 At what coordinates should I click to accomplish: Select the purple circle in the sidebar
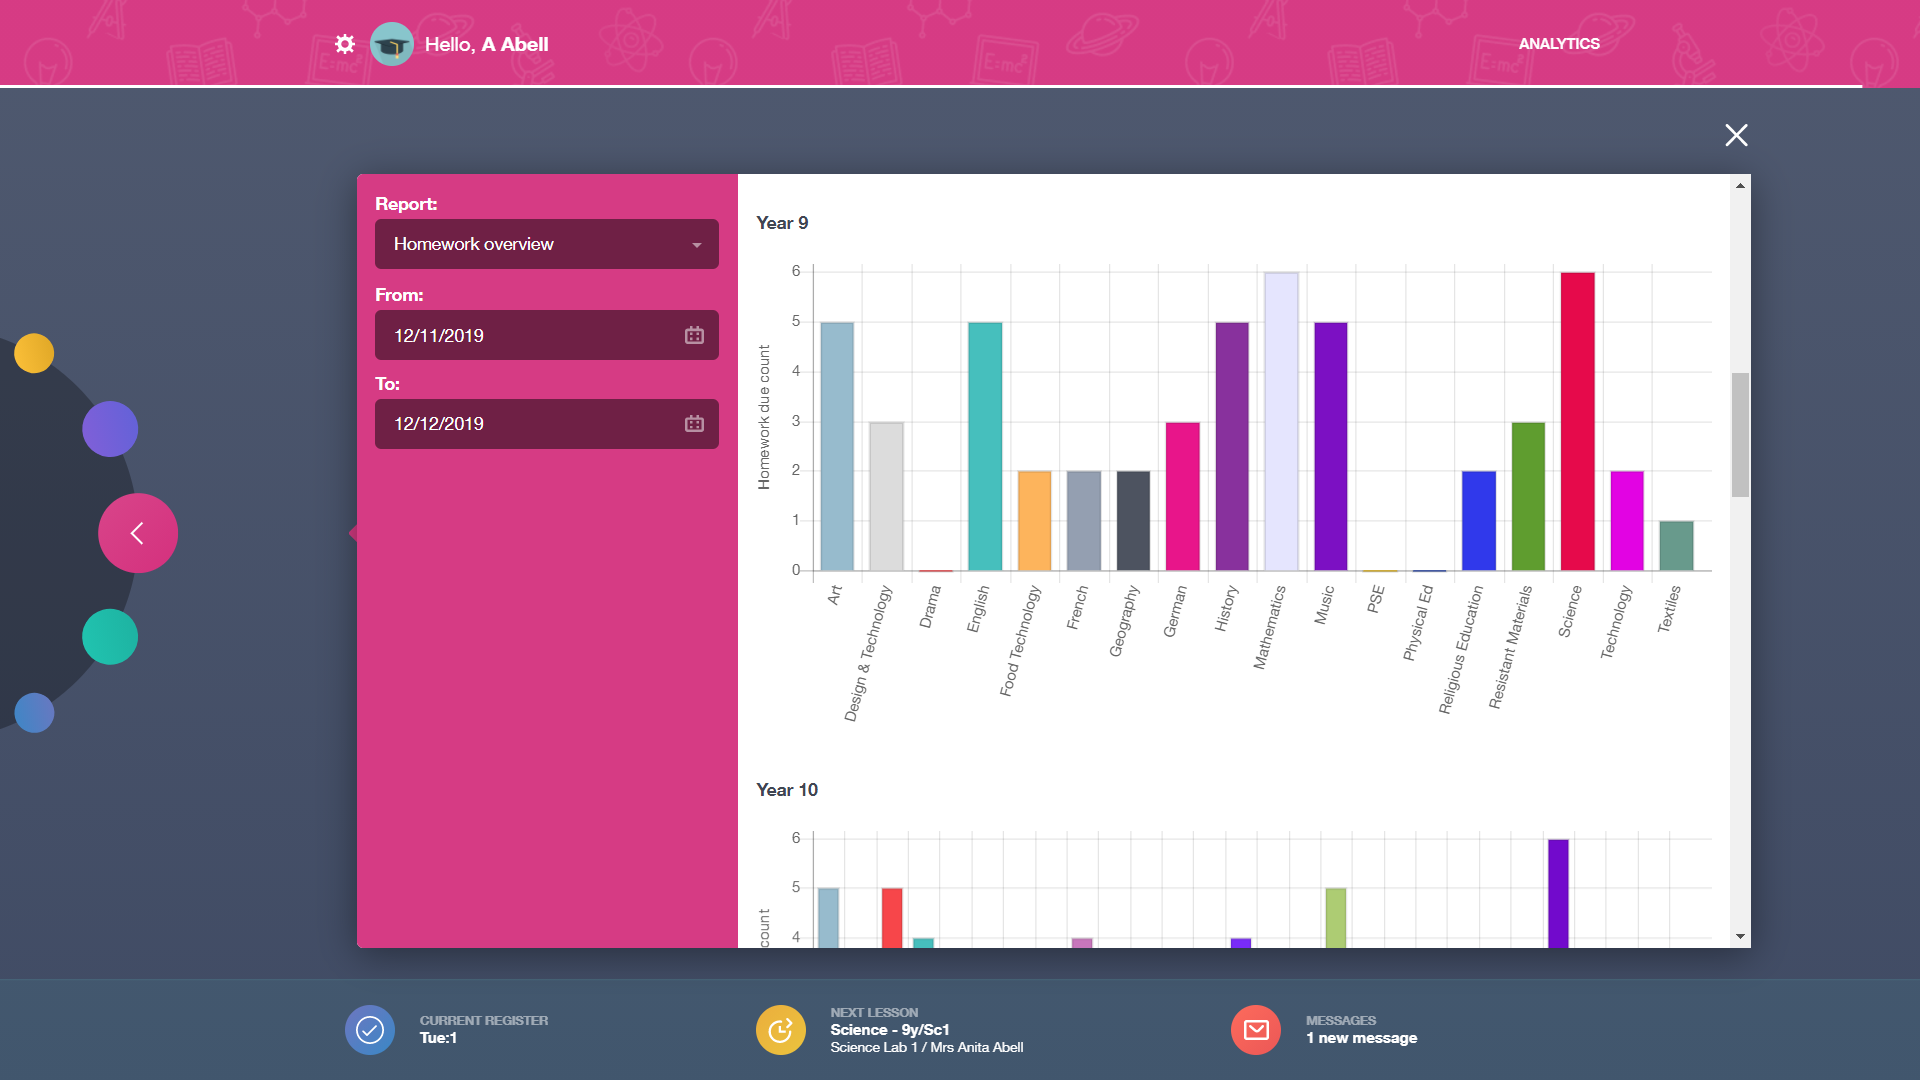(x=110, y=428)
